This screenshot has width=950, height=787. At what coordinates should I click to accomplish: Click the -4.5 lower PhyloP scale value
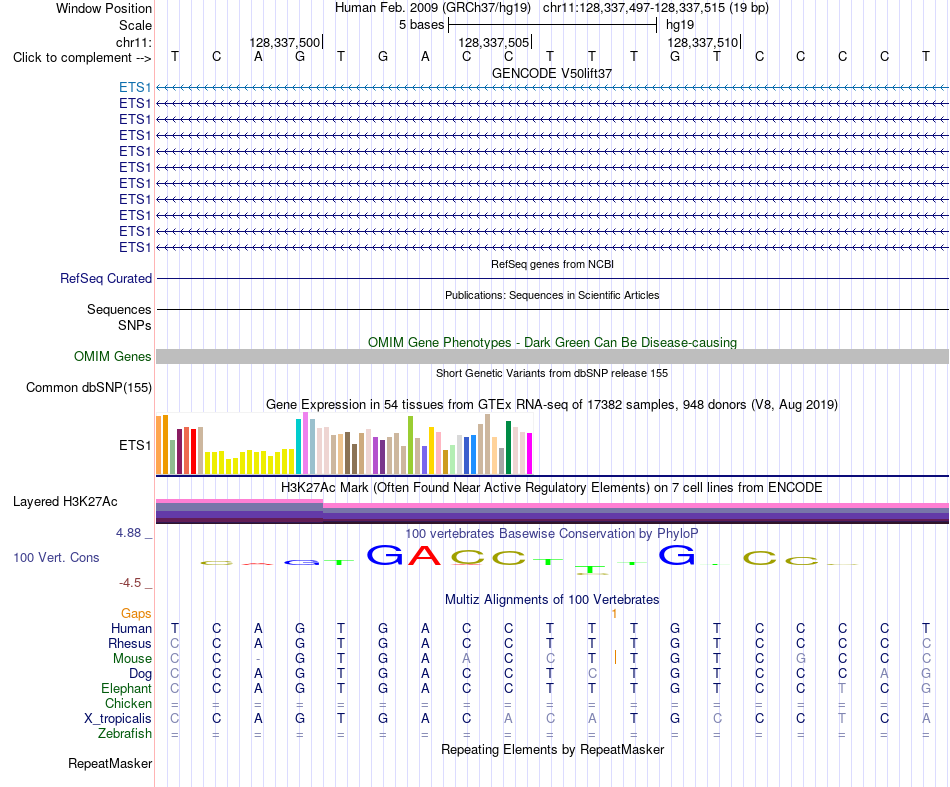click(x=130, y=583)
